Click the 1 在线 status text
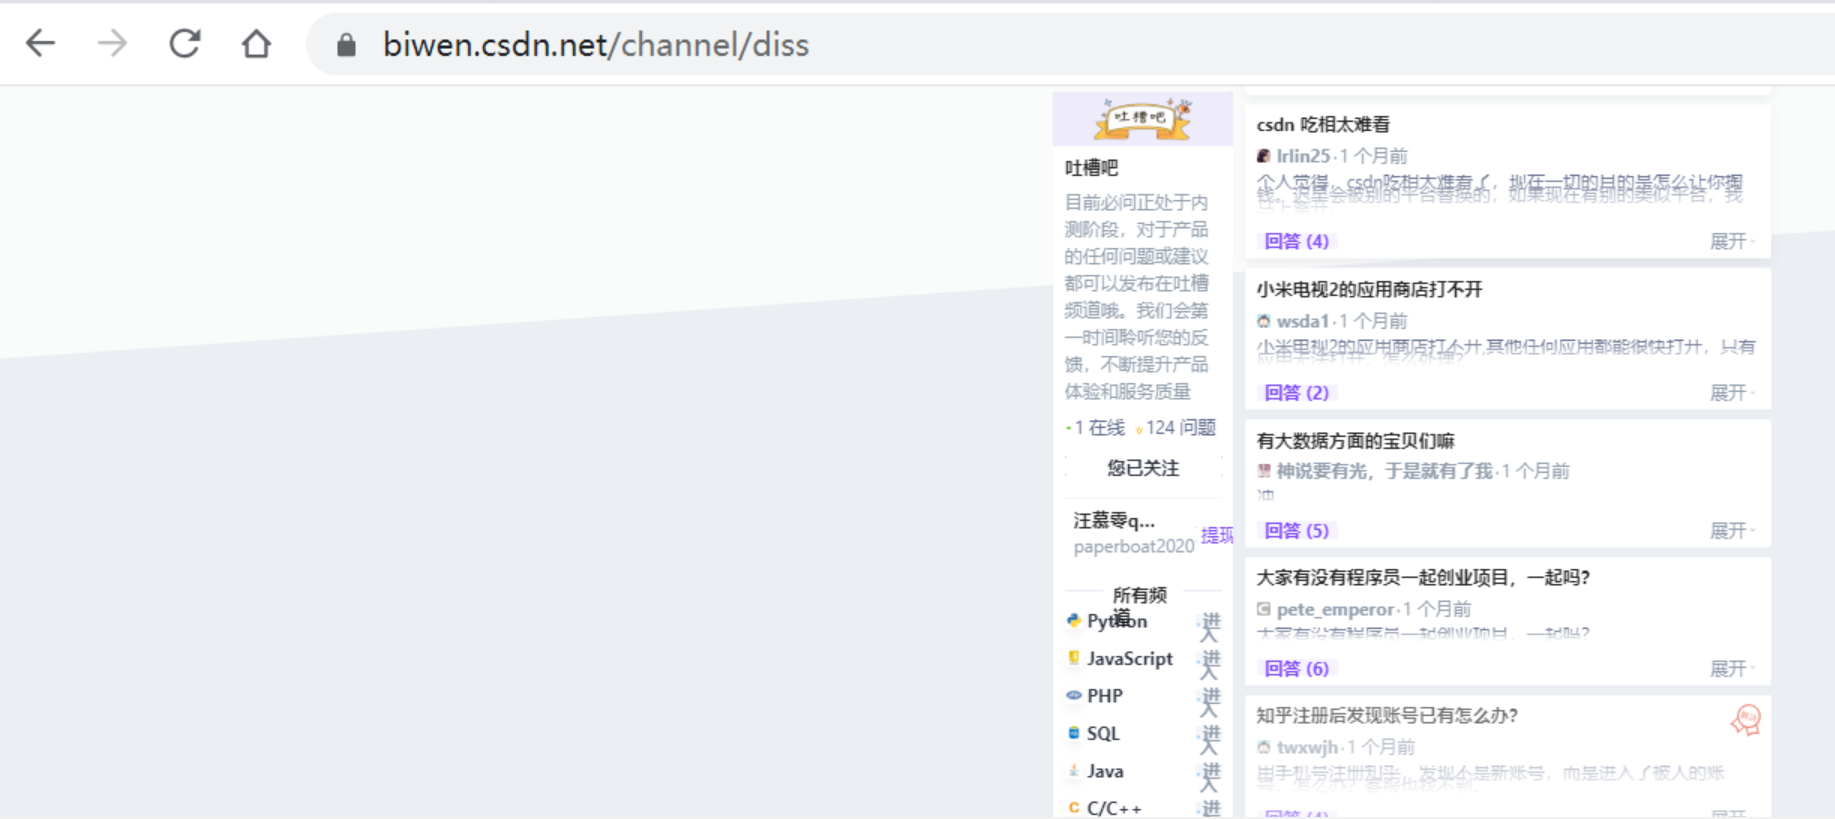1835x819 pixels. (1099, 428)
